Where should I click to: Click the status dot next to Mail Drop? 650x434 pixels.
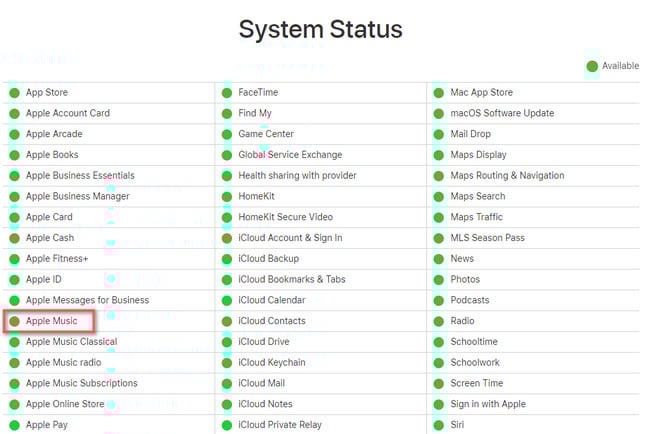[439, 134]
